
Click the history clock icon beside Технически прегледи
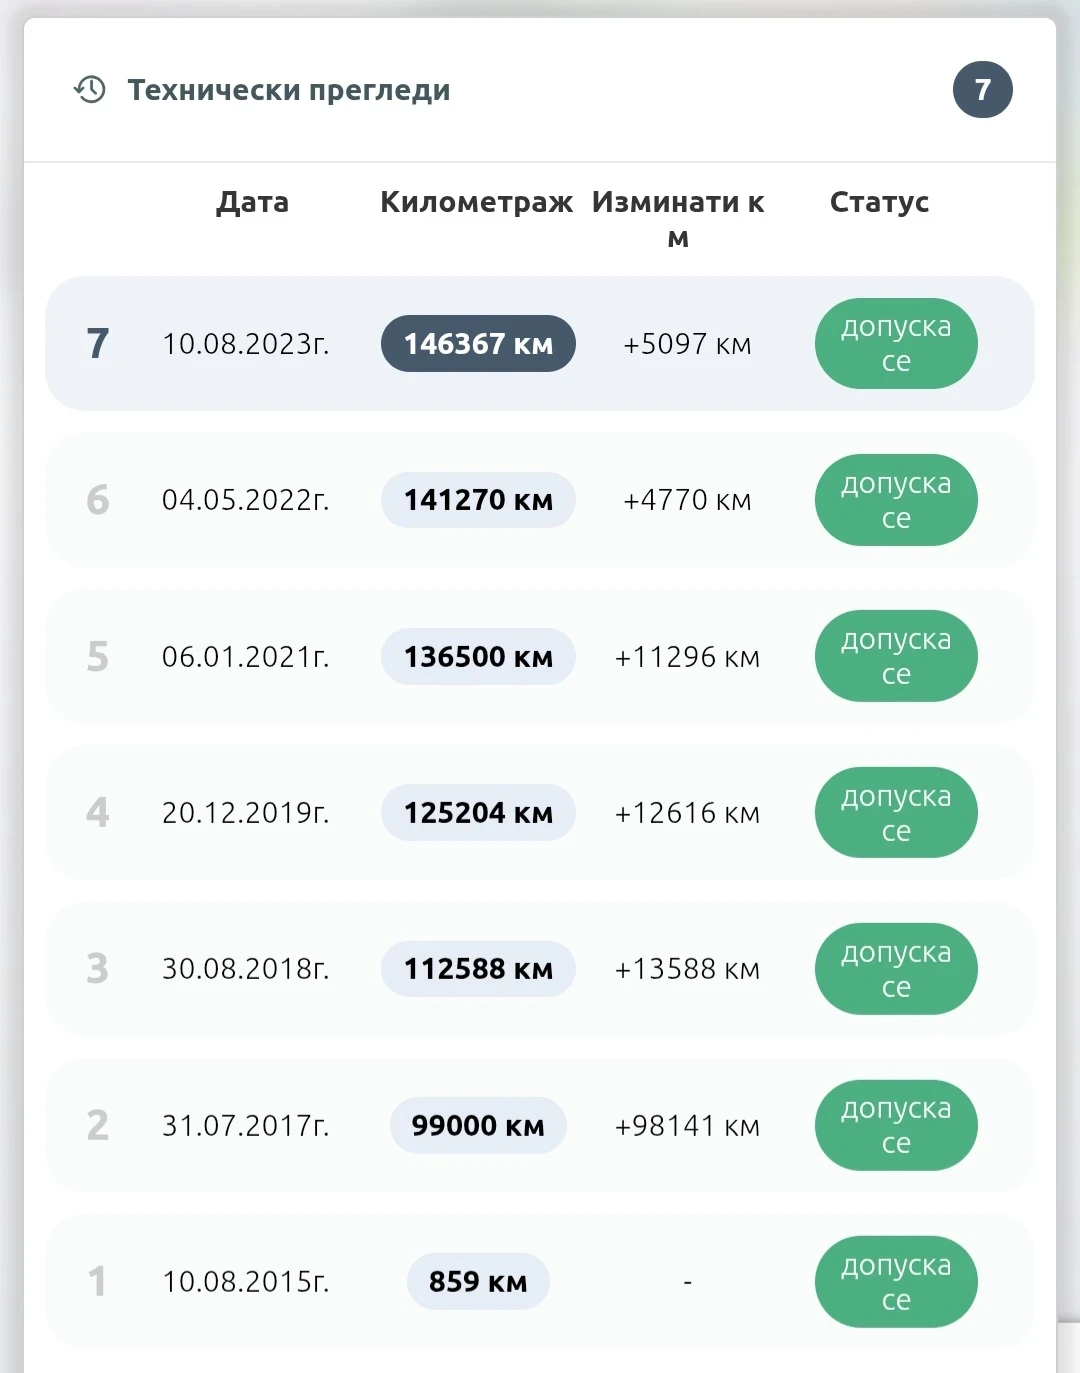pyautogui.click(x=90, y=90)
